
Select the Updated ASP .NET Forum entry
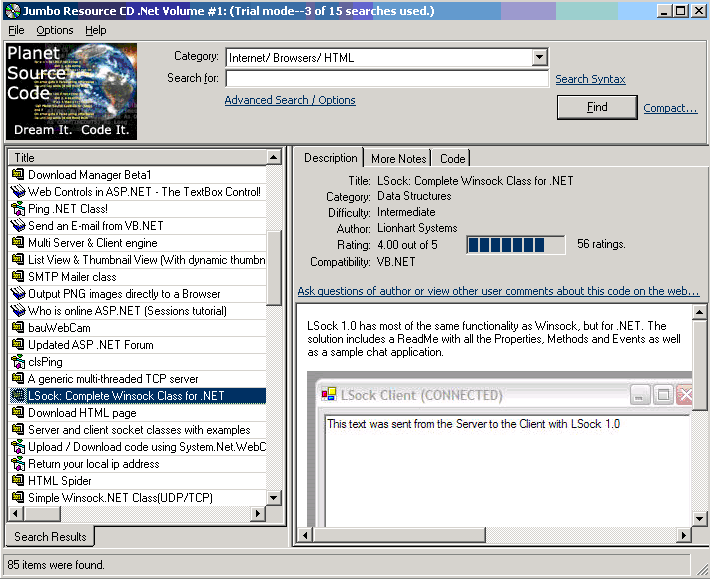pyautogui.click(x=138, y=345)
